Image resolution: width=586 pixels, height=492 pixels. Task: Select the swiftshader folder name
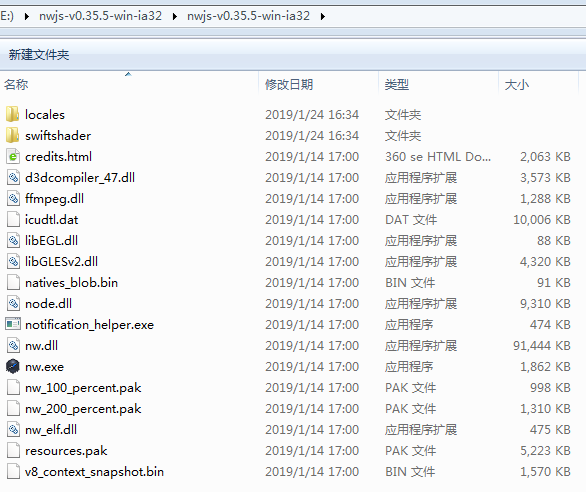(x=58, y=135)
